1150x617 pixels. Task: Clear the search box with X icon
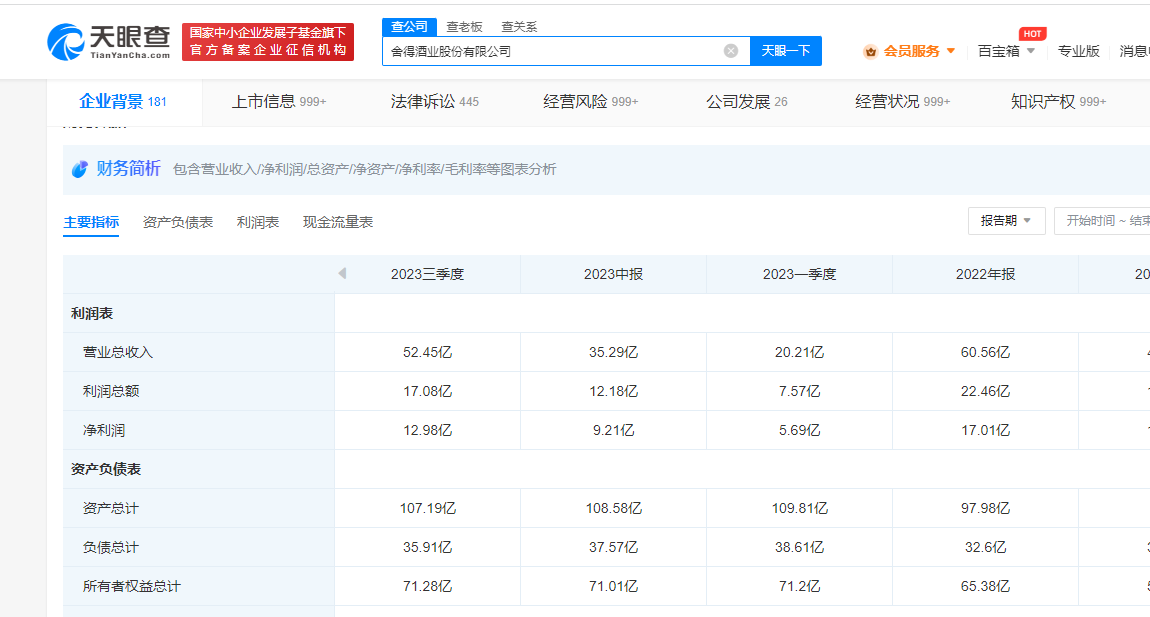[x=731, y=51]
